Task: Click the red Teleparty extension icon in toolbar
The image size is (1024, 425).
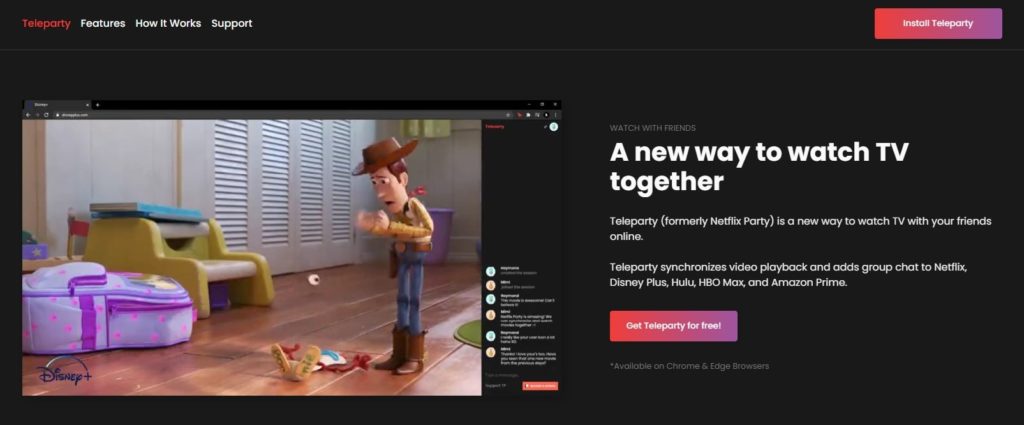Action: coord(520,115)
